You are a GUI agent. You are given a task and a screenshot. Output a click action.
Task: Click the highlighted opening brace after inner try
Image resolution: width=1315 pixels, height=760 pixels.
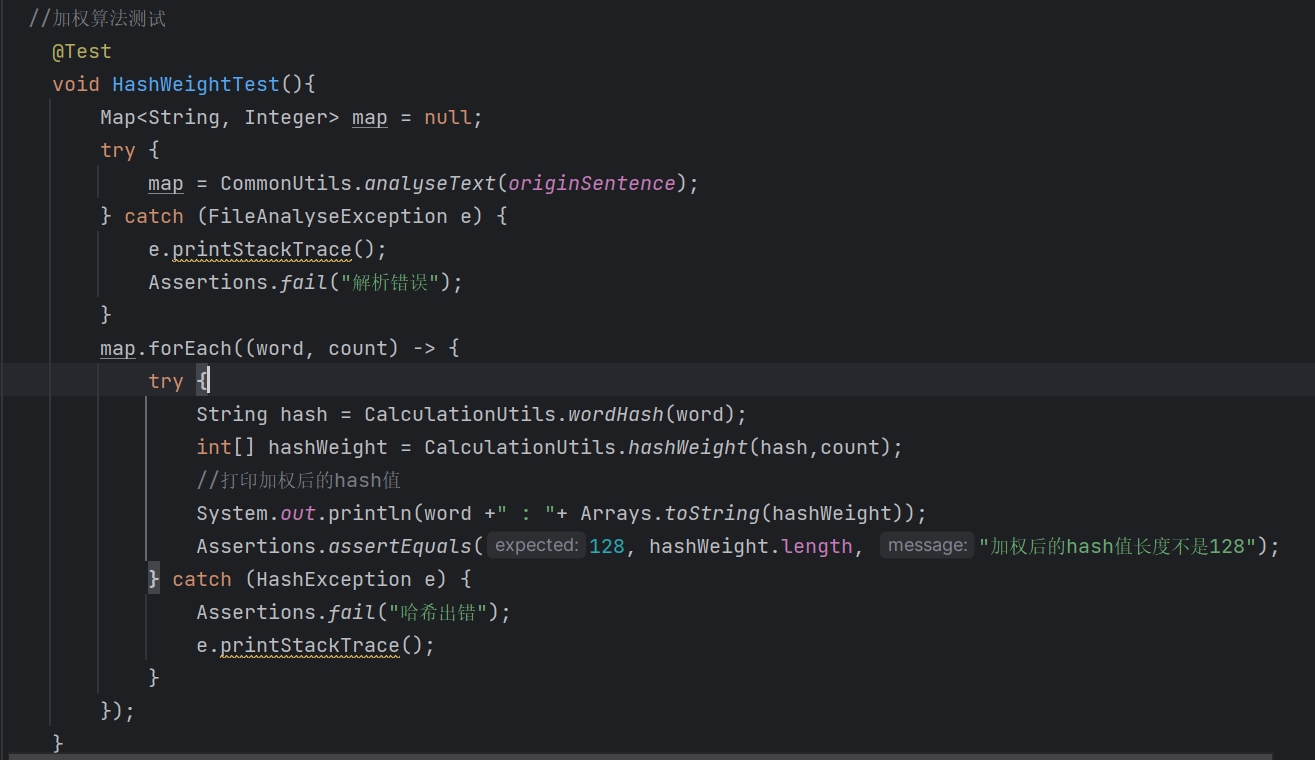[x=202, y=381]
